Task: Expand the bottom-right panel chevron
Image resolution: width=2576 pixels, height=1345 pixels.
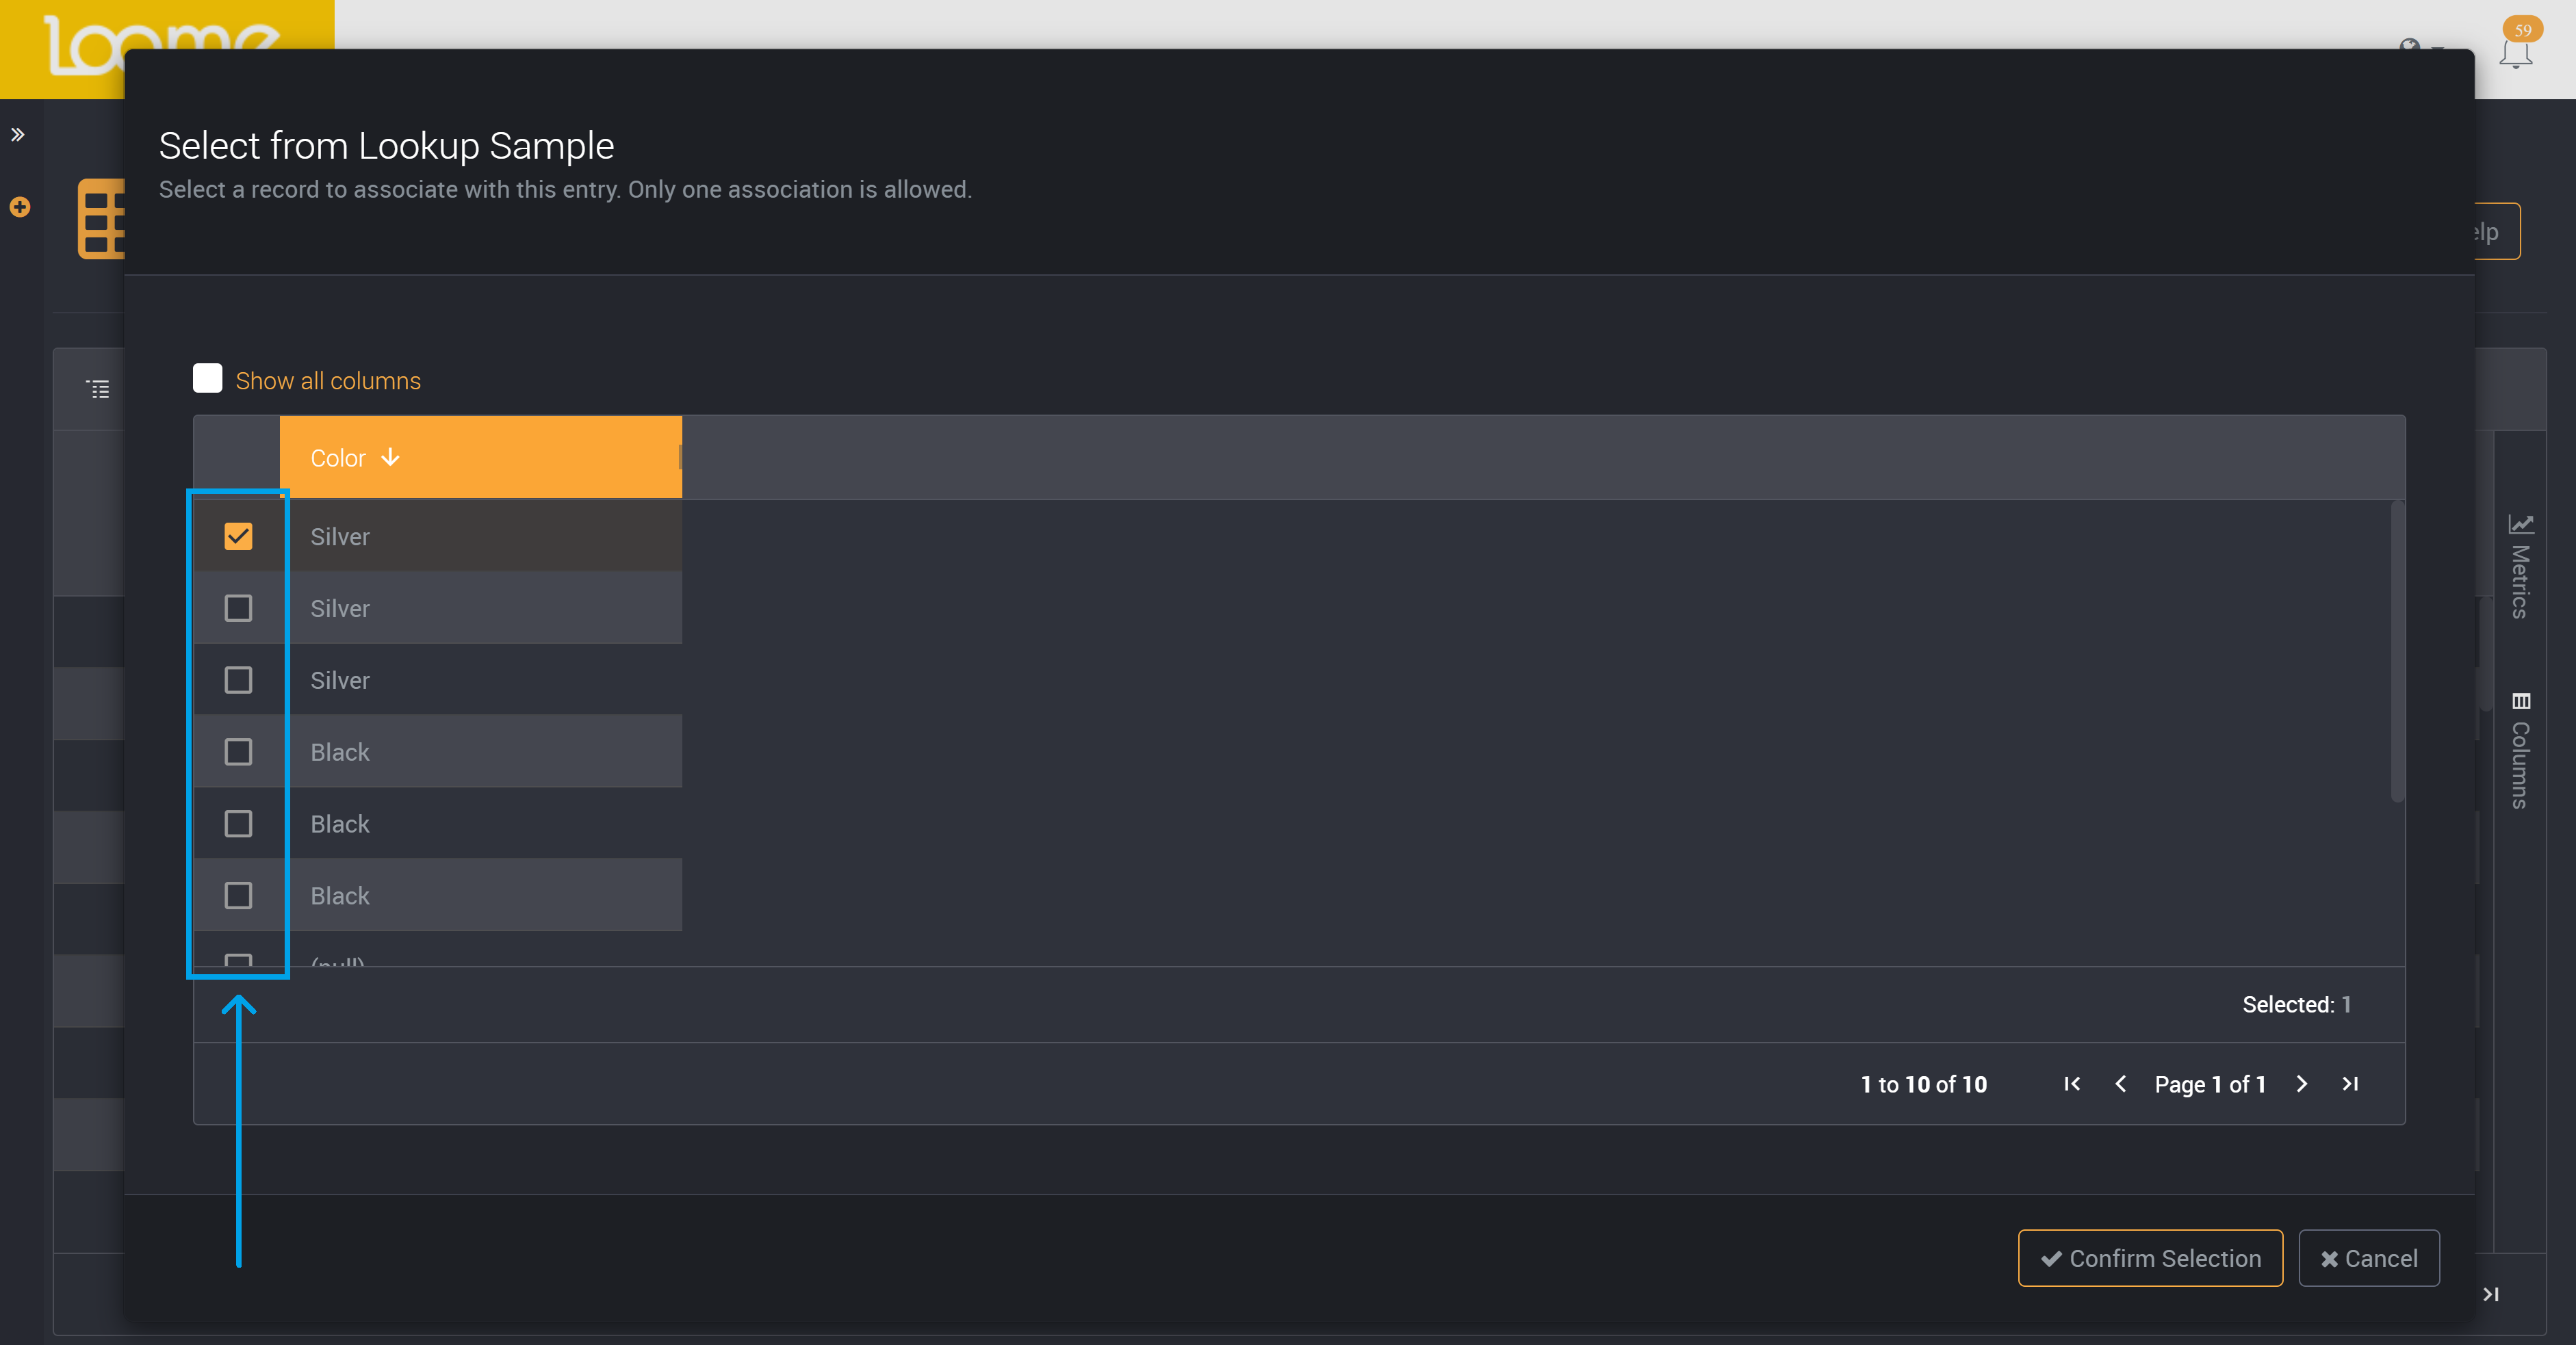Action: click(x=2490, y=1293)
